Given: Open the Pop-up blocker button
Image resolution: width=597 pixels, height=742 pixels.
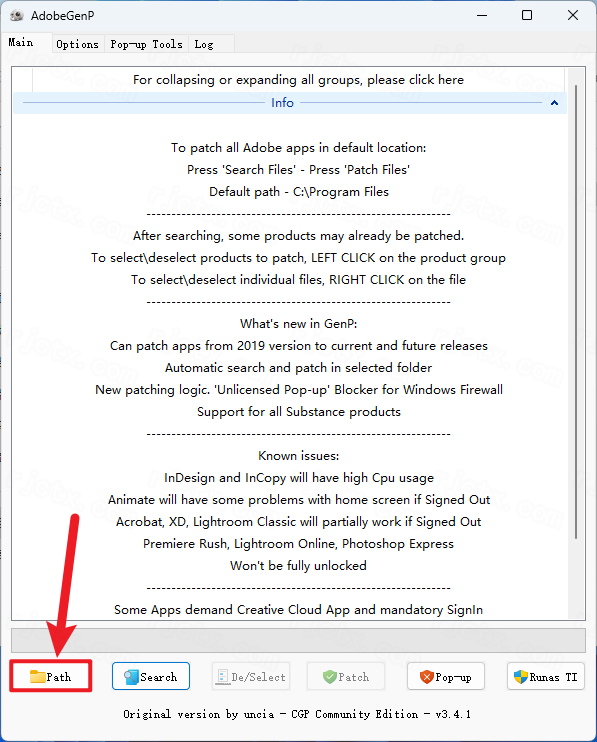Looking at the screenshot, I should coord(446,676).
